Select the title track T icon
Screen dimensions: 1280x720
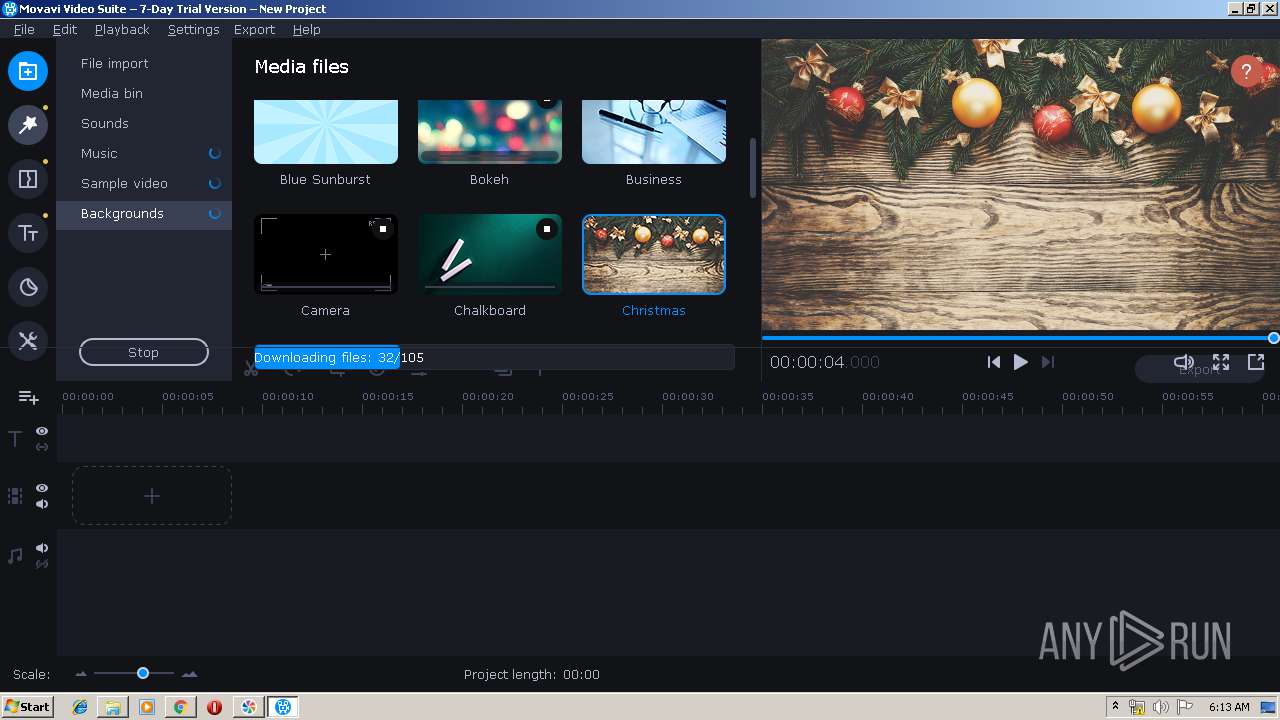click(x=15, y=439)
